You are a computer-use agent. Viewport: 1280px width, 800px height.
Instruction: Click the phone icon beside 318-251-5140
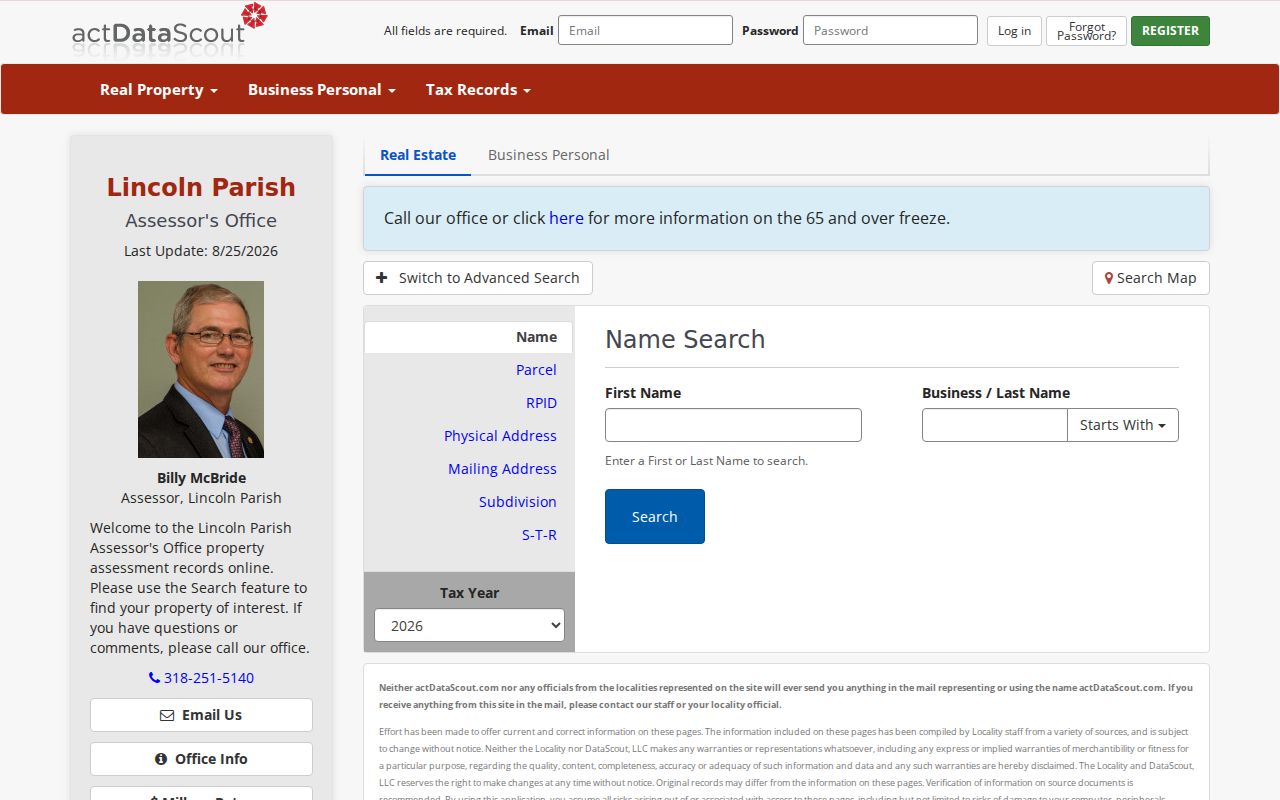tap(154, 678)
